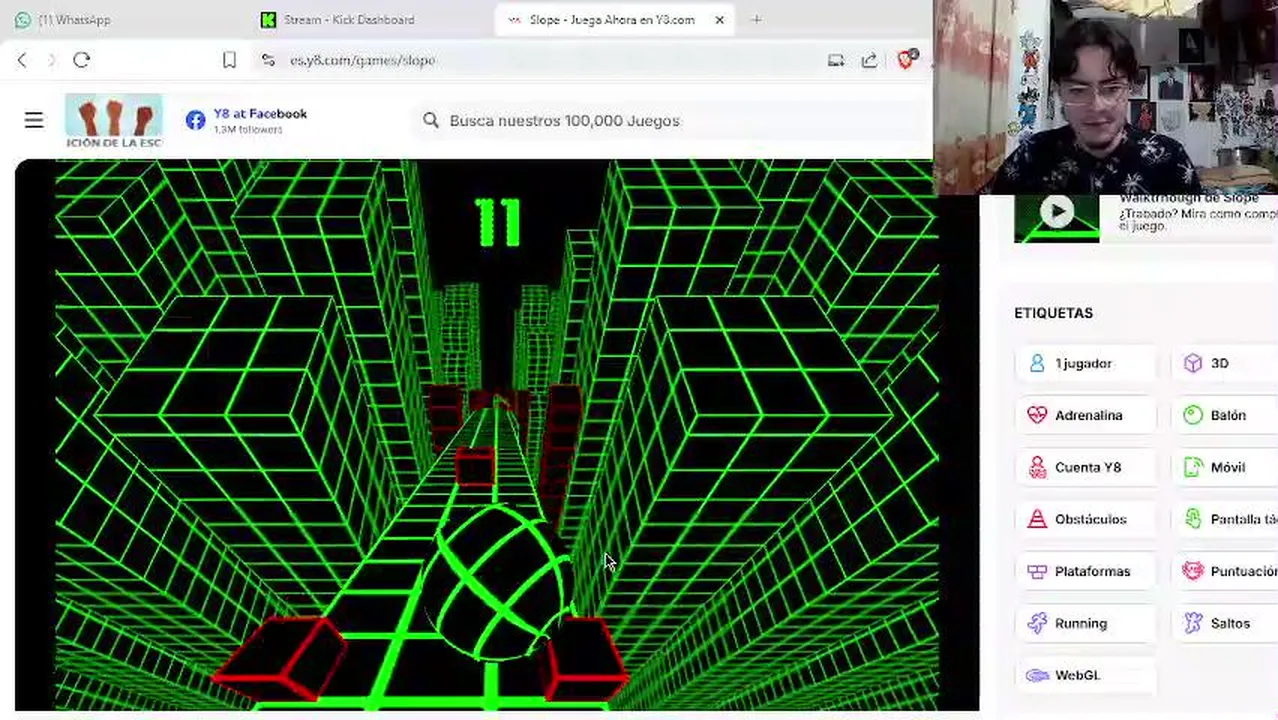
Task: Close the Slope browser tab
Action: pos(719,19)
